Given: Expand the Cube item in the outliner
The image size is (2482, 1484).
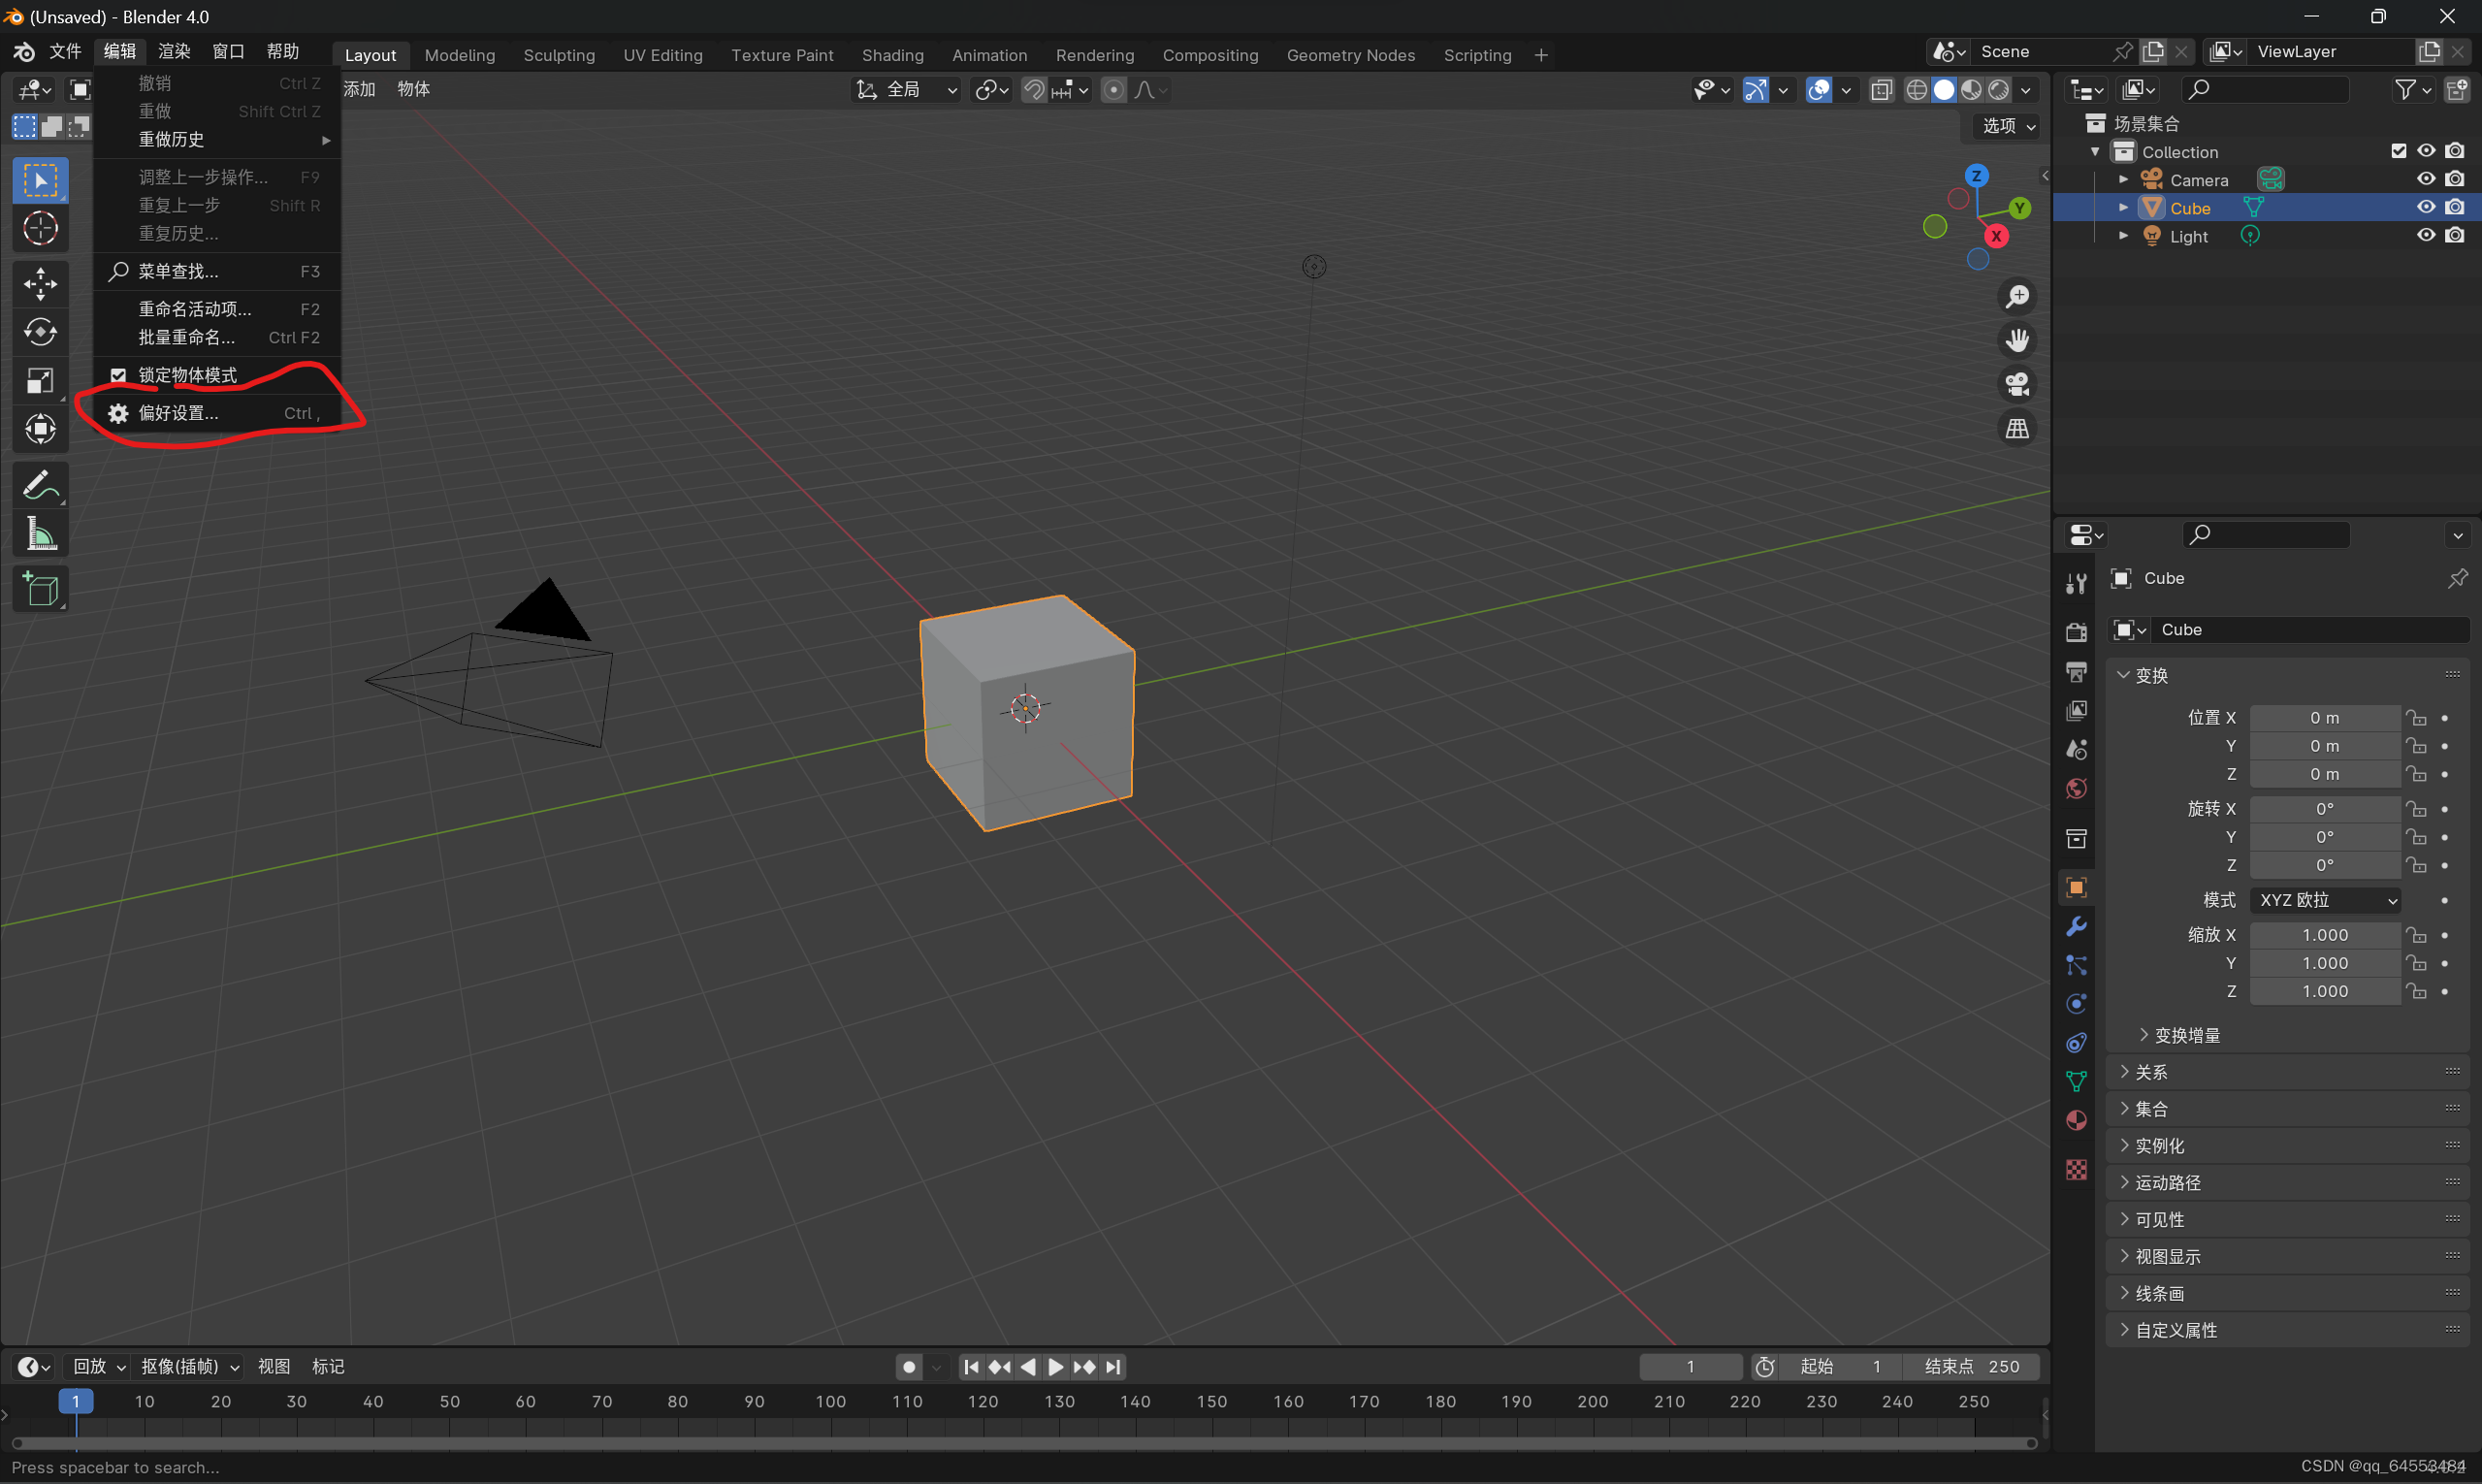Looking at the screenshot, I should tap(2123, 207).
